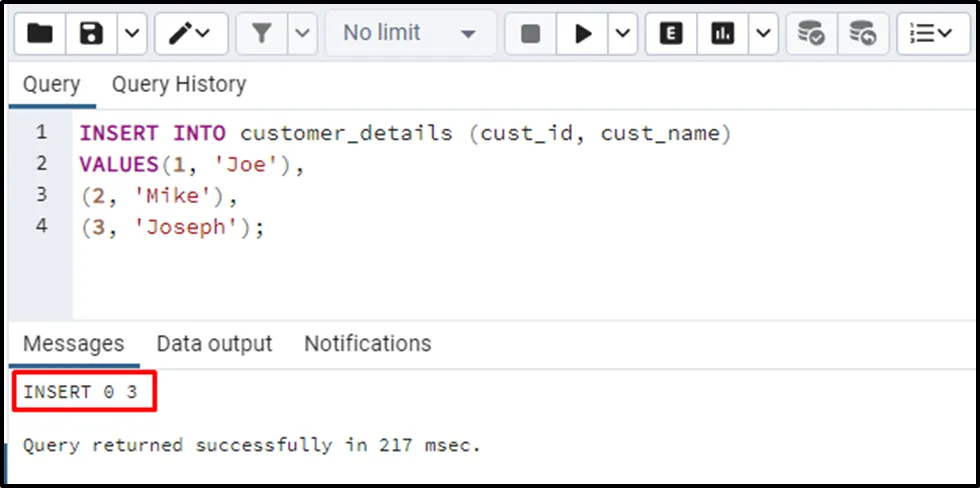Open the Edit pencil tool menu
980x488 pixels.
point(189,34)
